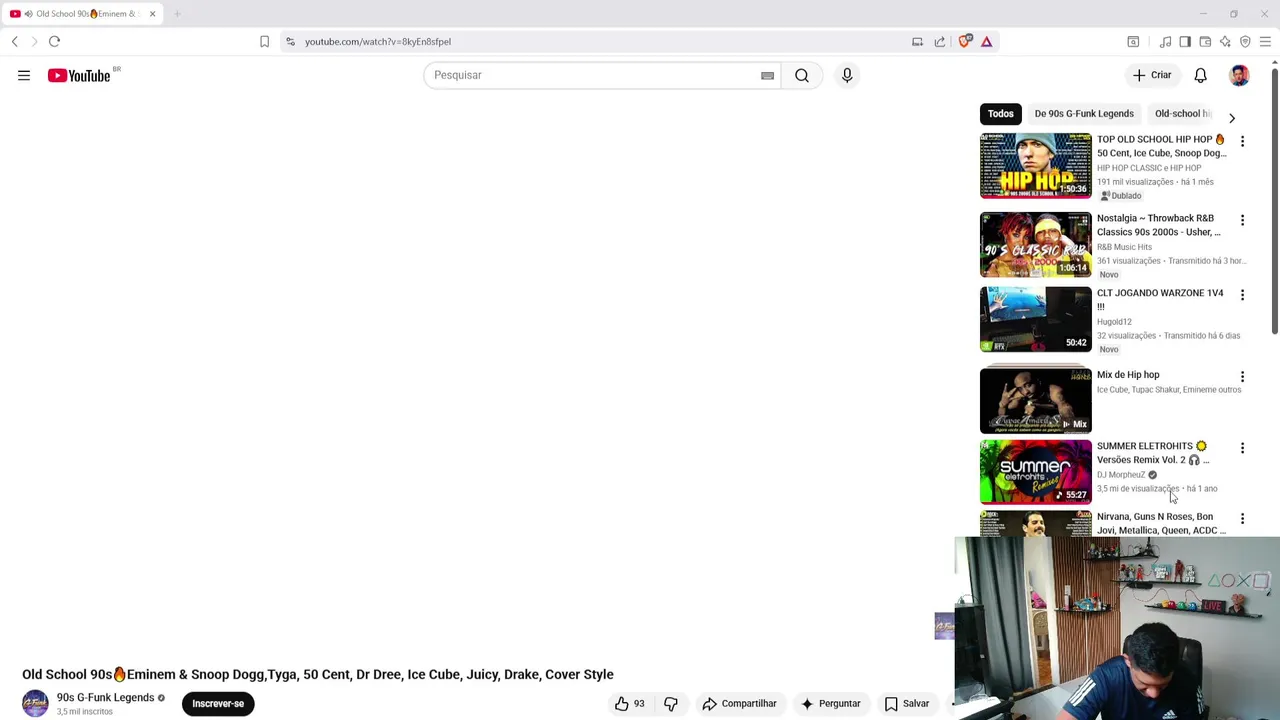Viewport: 1280px width, 720px height.
Task: View site information icon beside the URL
Action: [x=290, y=41]
